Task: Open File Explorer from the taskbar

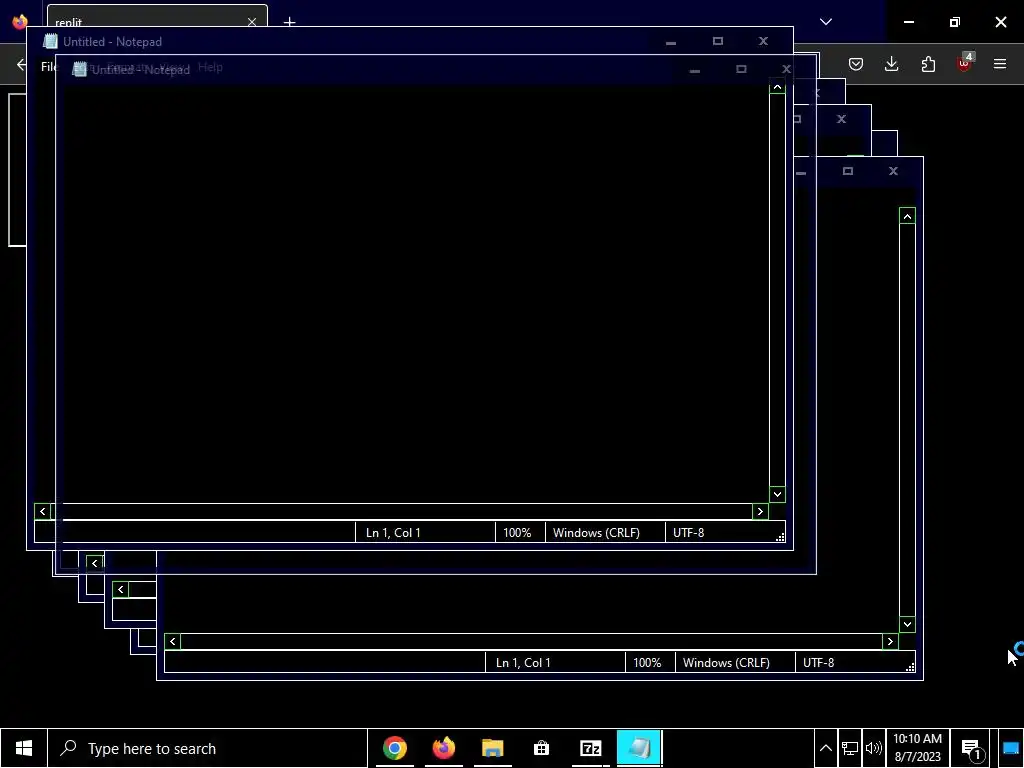Action: (492, 748)
